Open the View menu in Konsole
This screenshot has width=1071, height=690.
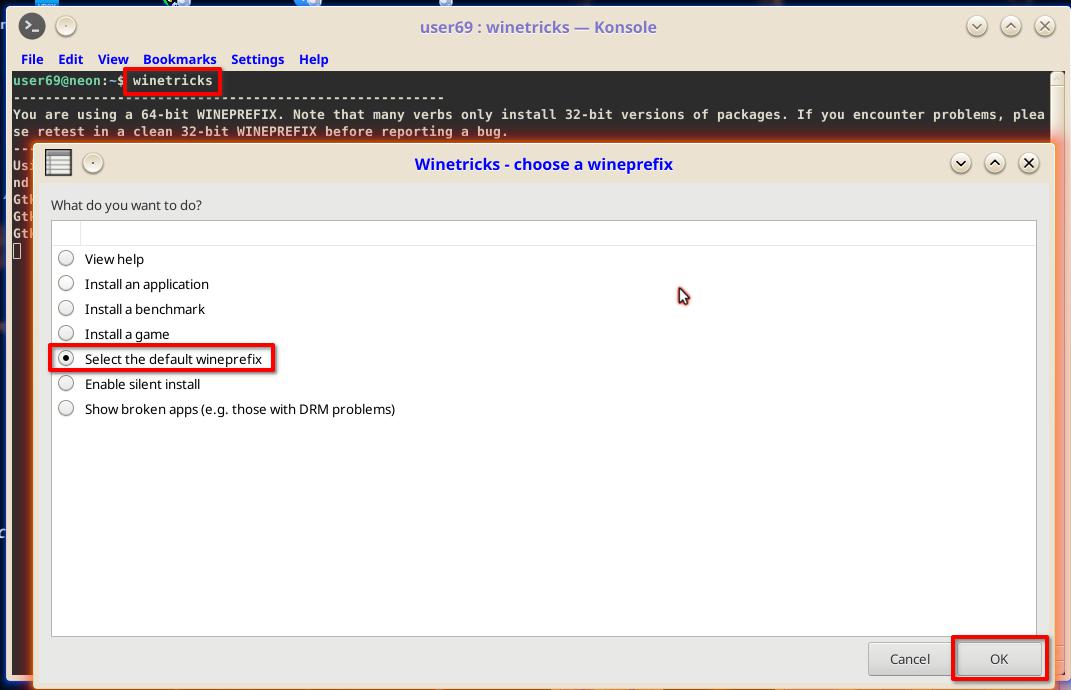point(113,59)
